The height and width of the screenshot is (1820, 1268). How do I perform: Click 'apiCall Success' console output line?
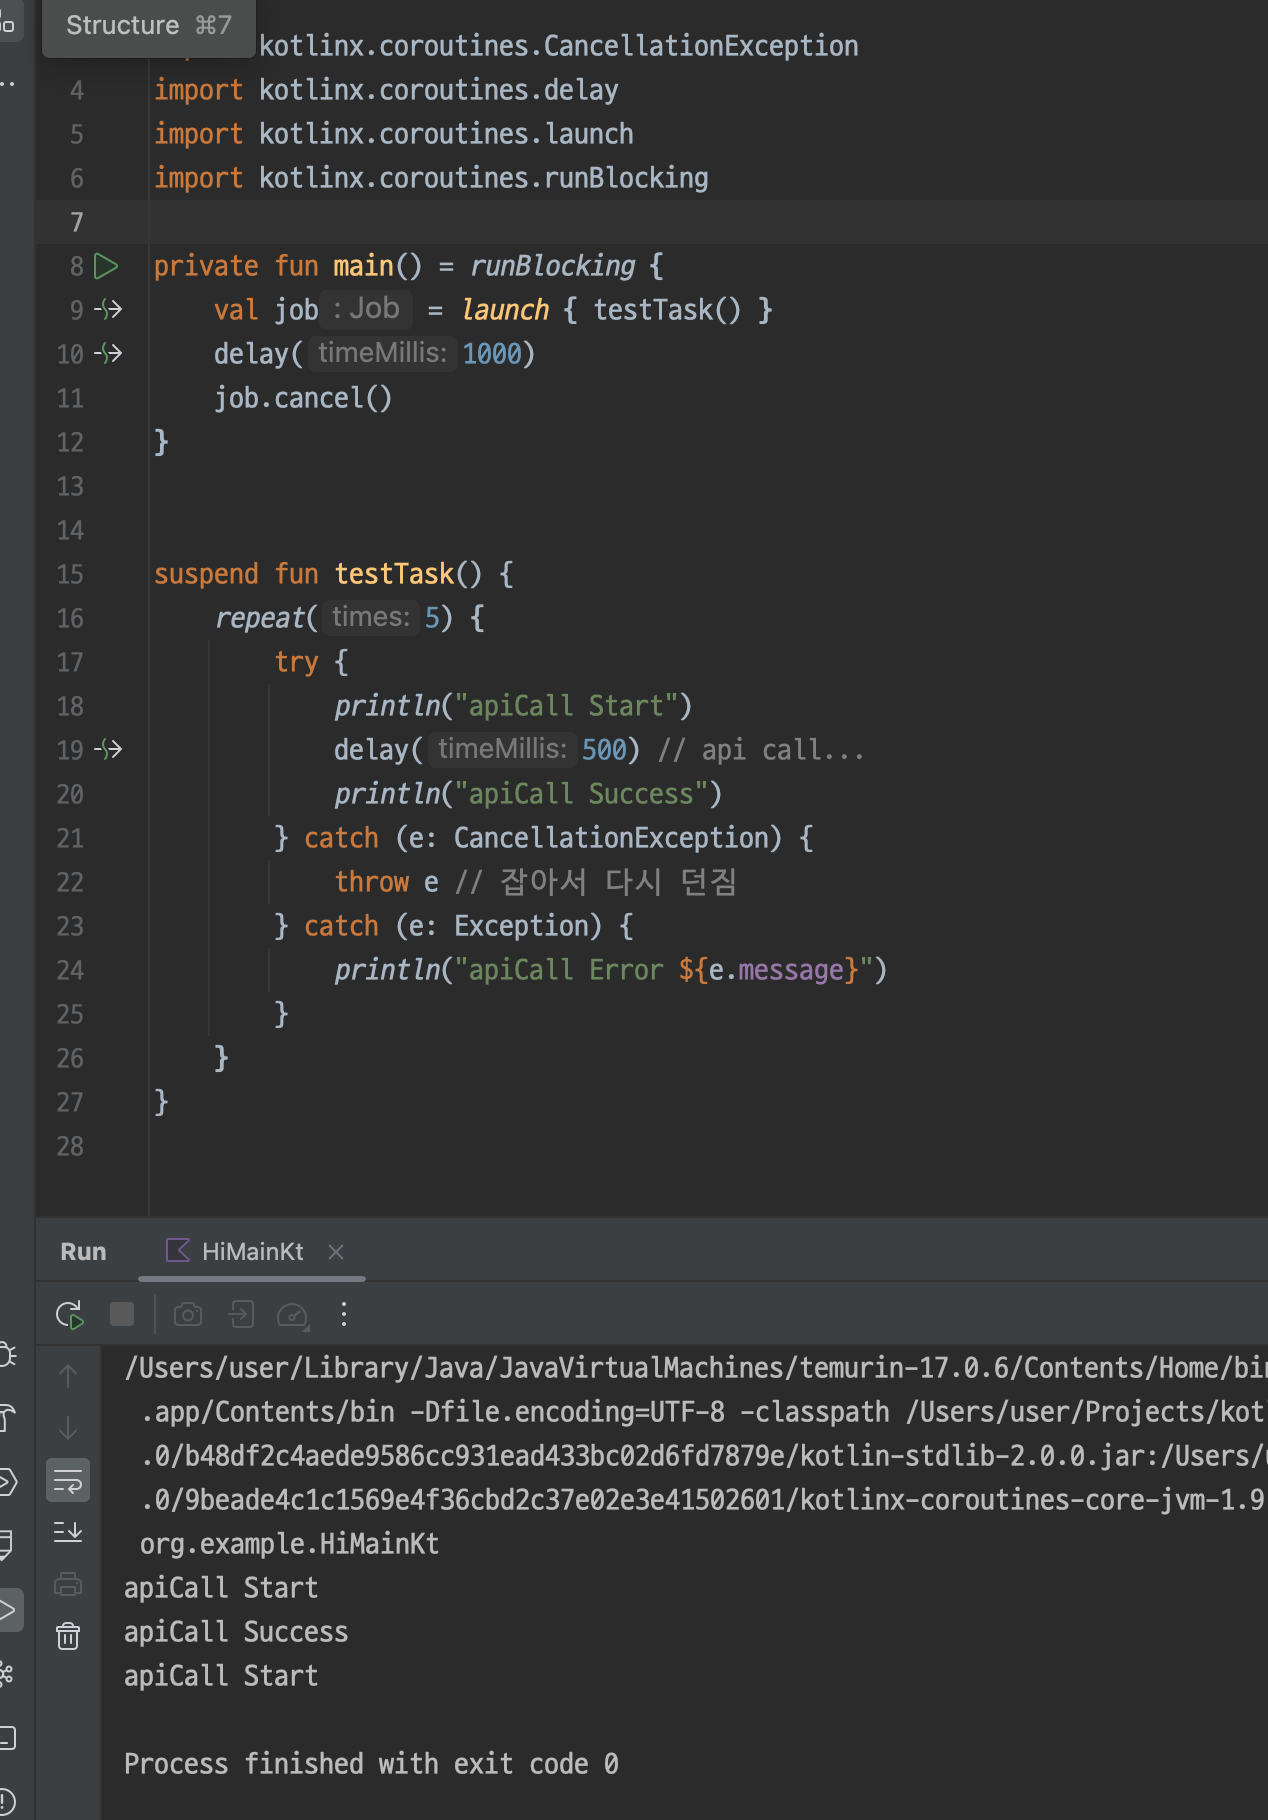(236, 1632)
